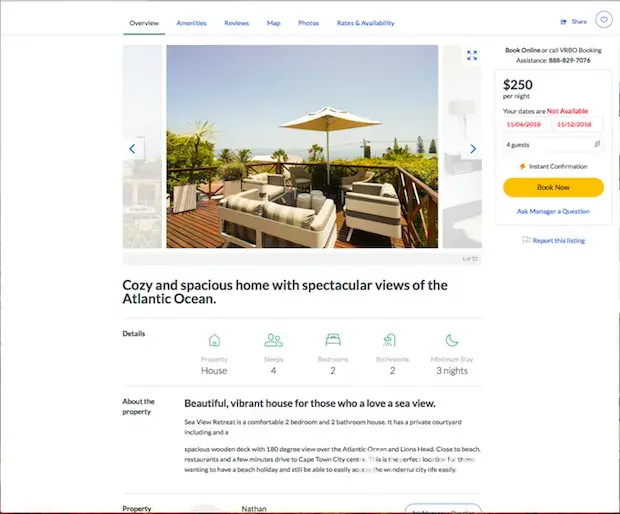Click the Share icon
This screenshot has width=620, height=514.
click(564, 21)
